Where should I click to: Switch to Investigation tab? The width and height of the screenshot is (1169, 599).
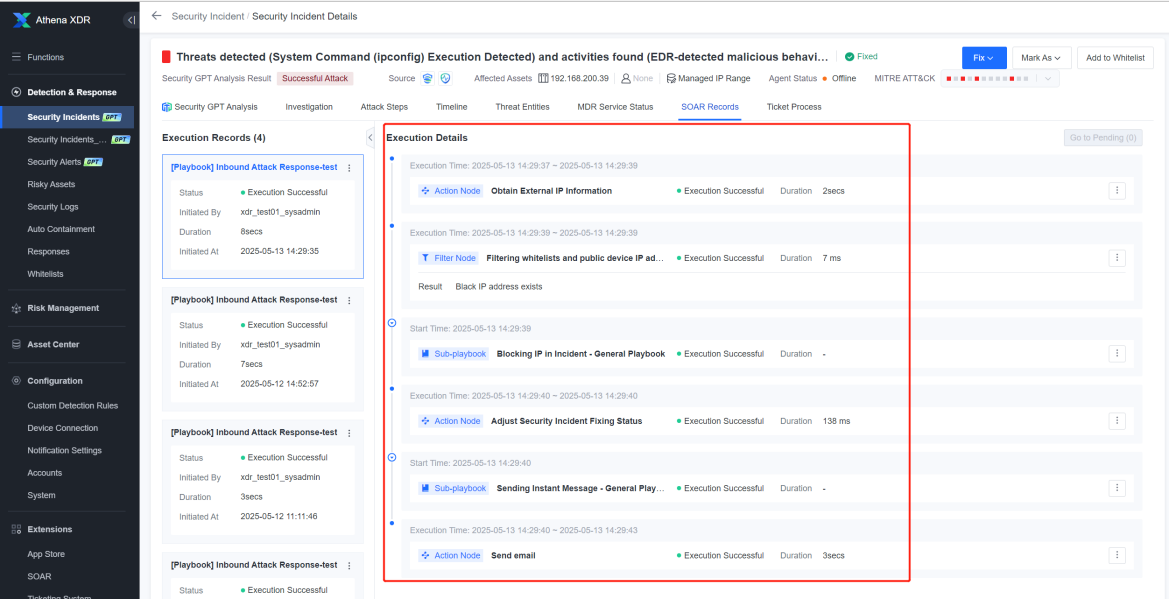coord(309,107)
